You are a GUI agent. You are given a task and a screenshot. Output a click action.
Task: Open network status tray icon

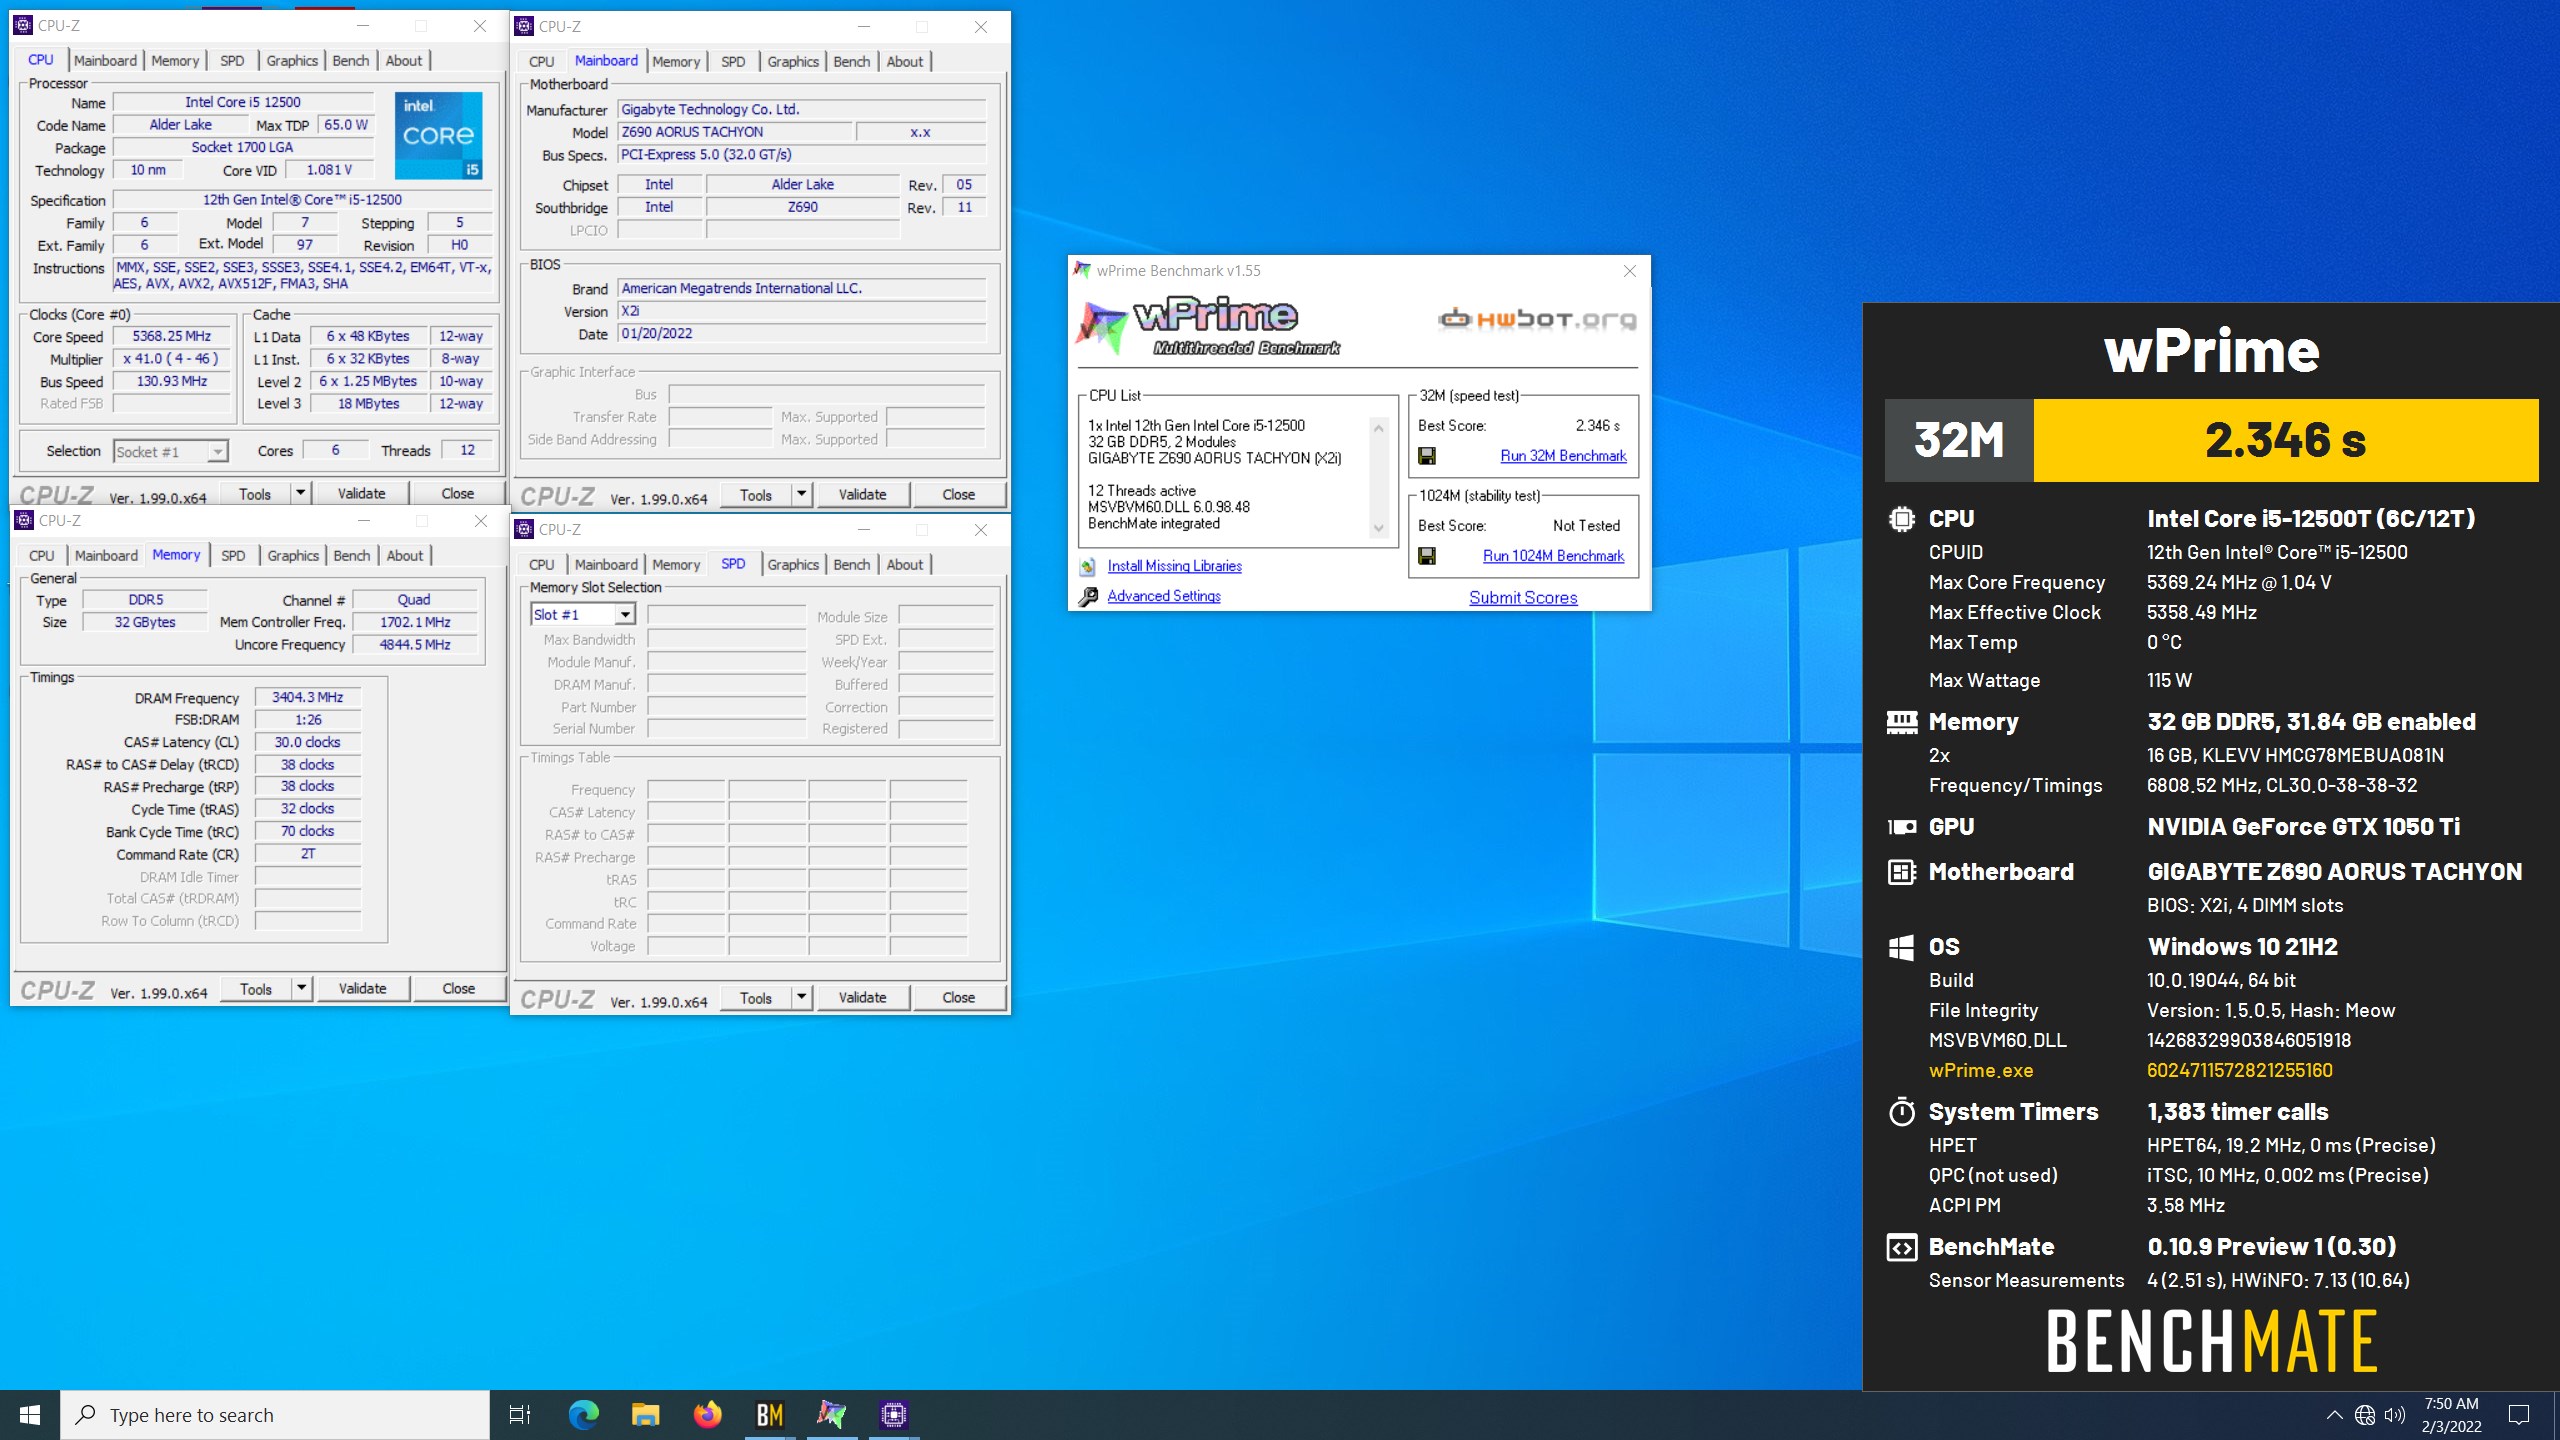(x=2365, y=1415)
